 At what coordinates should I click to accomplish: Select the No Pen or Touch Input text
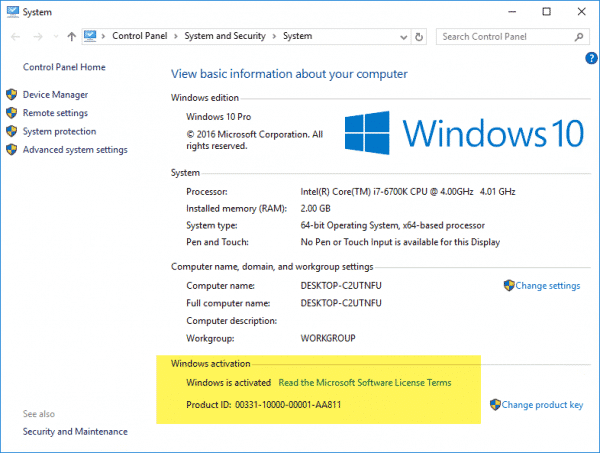pyautogui.click(x=400, y=242)
